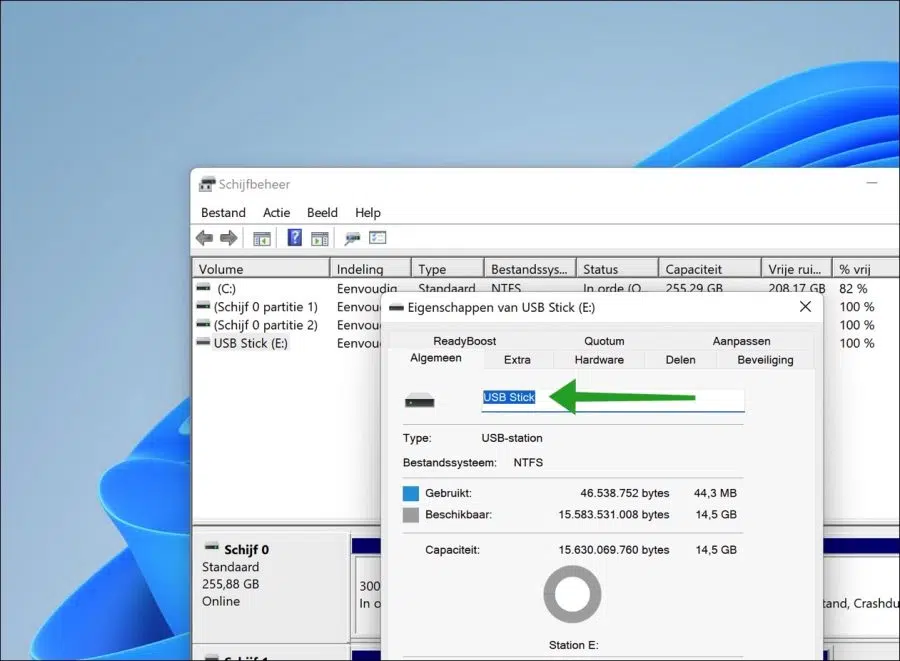
Task: Switch to the Aanpassen tab
Action: click(741, 341)
